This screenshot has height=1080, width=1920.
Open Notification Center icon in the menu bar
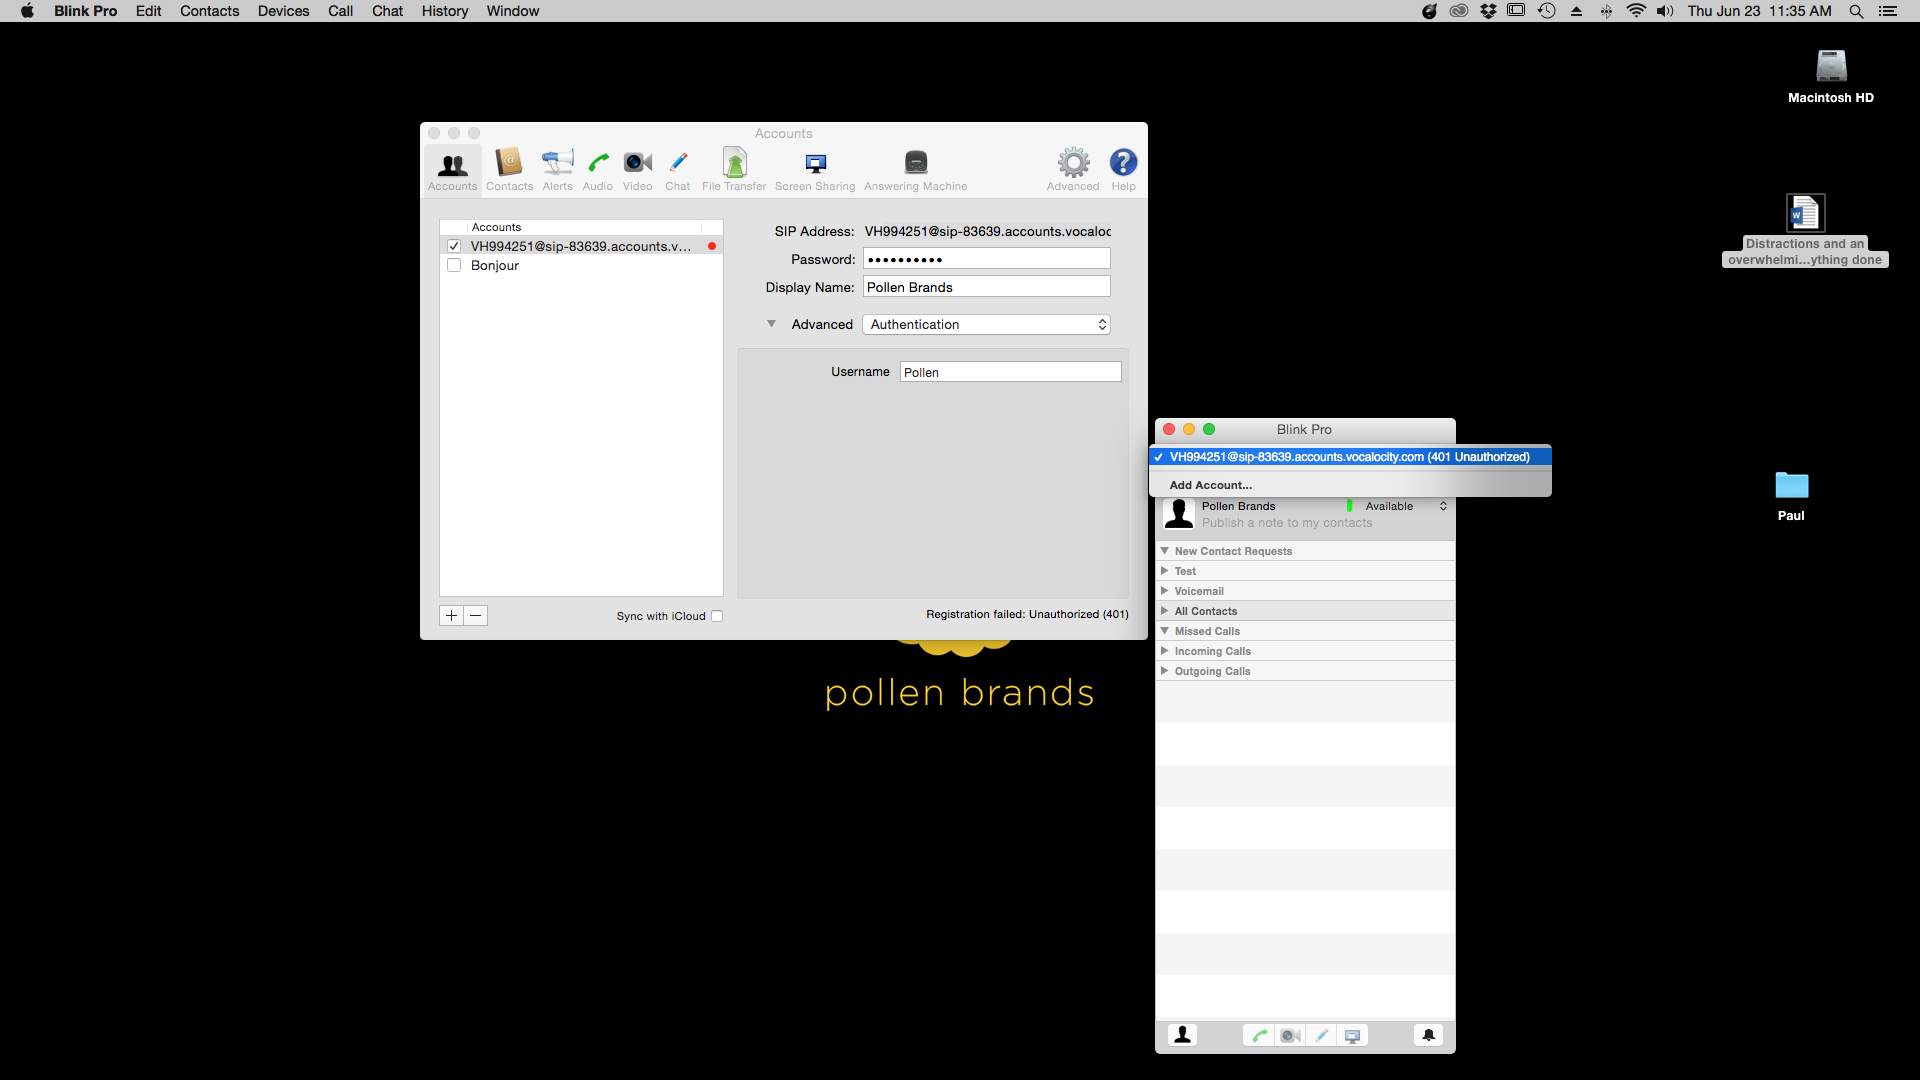(1888, 11)
